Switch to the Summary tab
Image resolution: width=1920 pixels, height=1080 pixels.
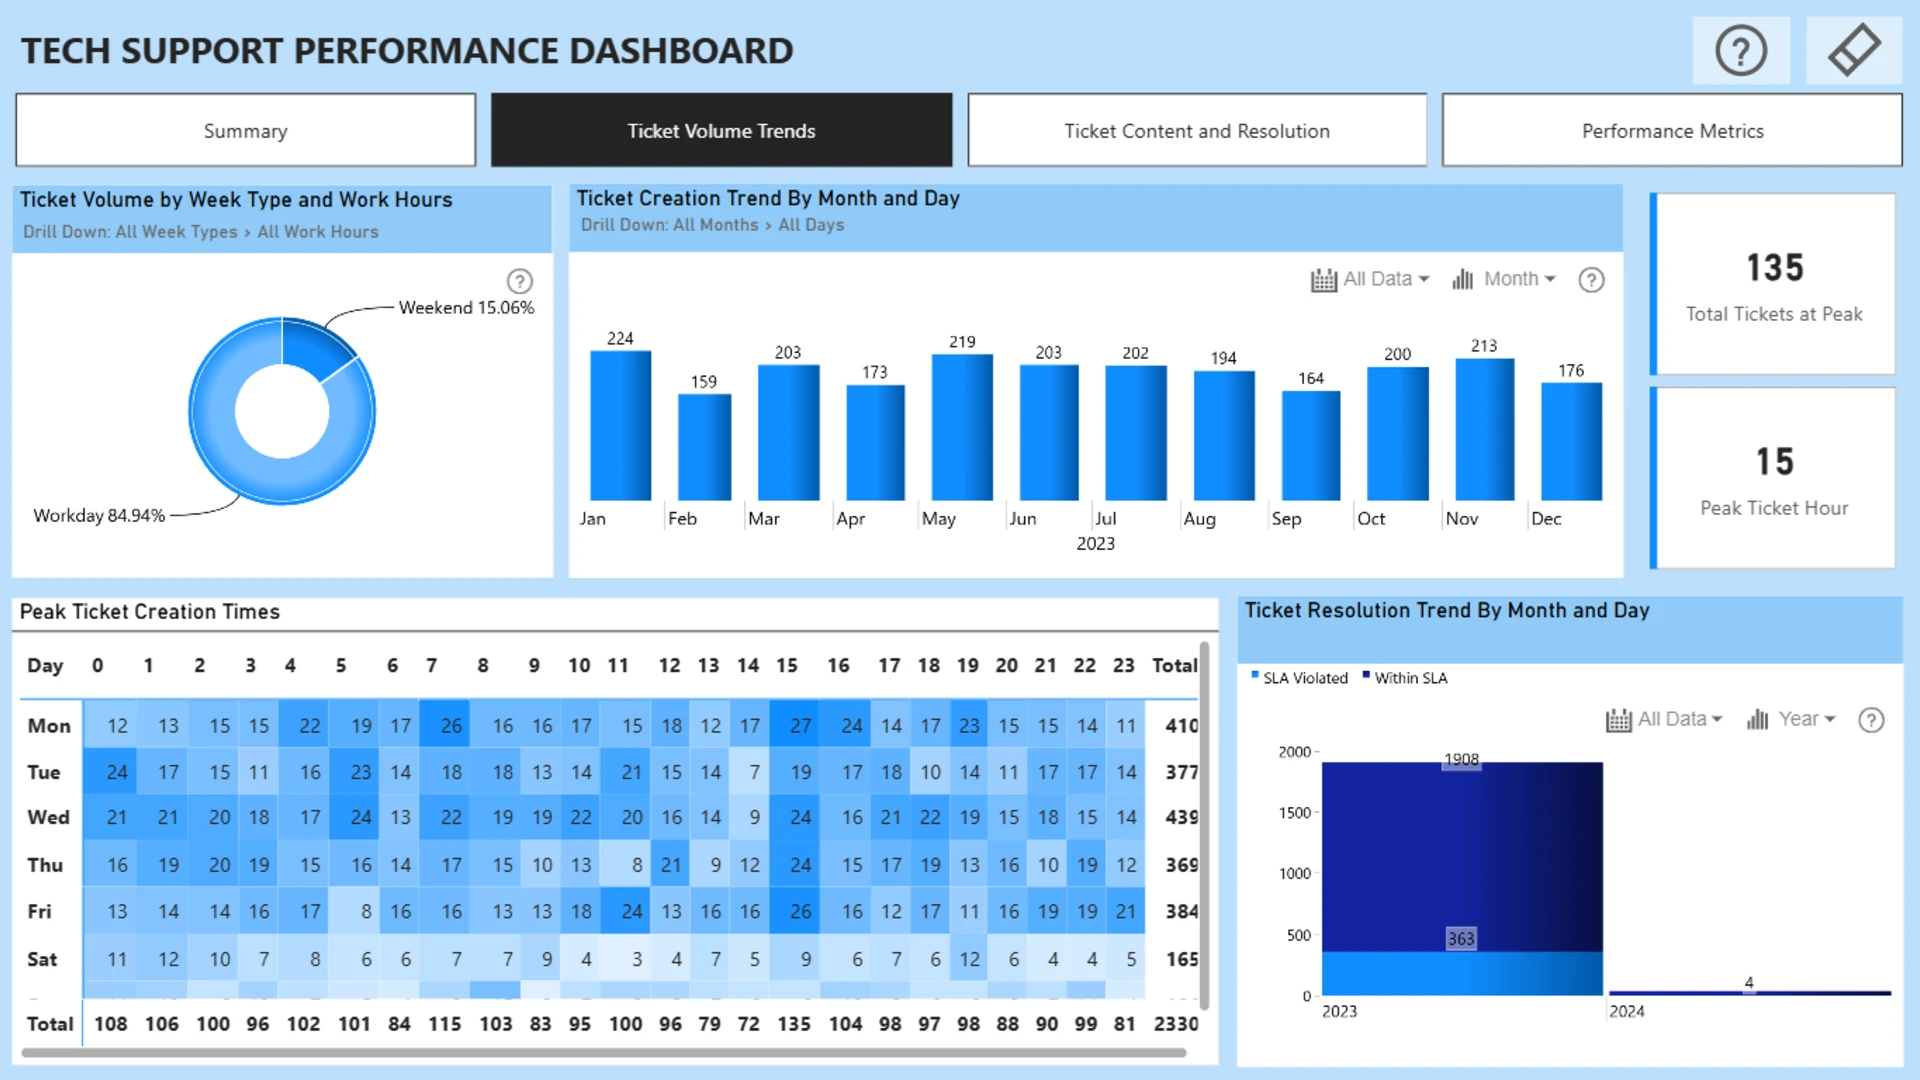(x=246, y=131)
